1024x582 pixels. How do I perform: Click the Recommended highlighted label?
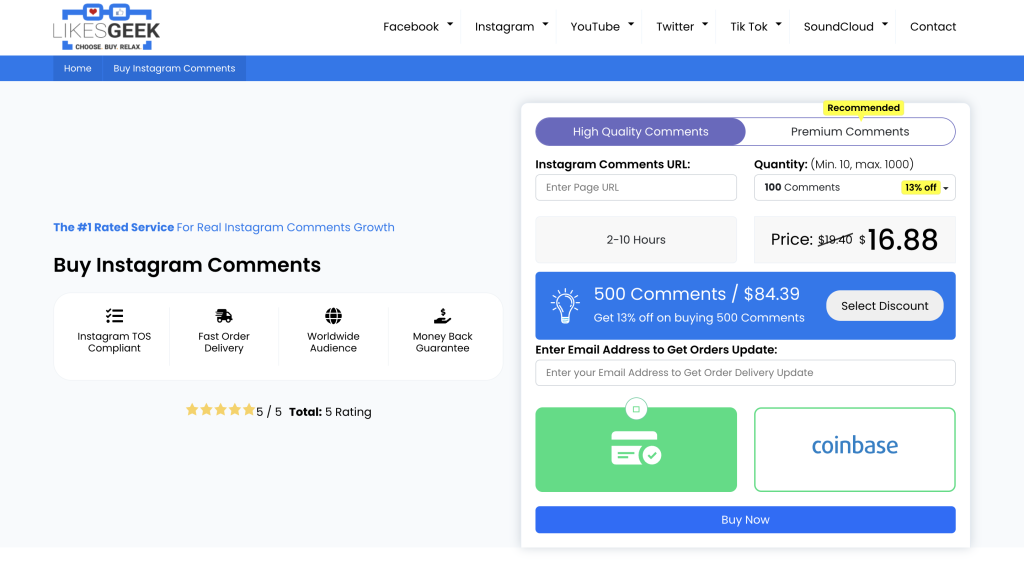point(863,107)
